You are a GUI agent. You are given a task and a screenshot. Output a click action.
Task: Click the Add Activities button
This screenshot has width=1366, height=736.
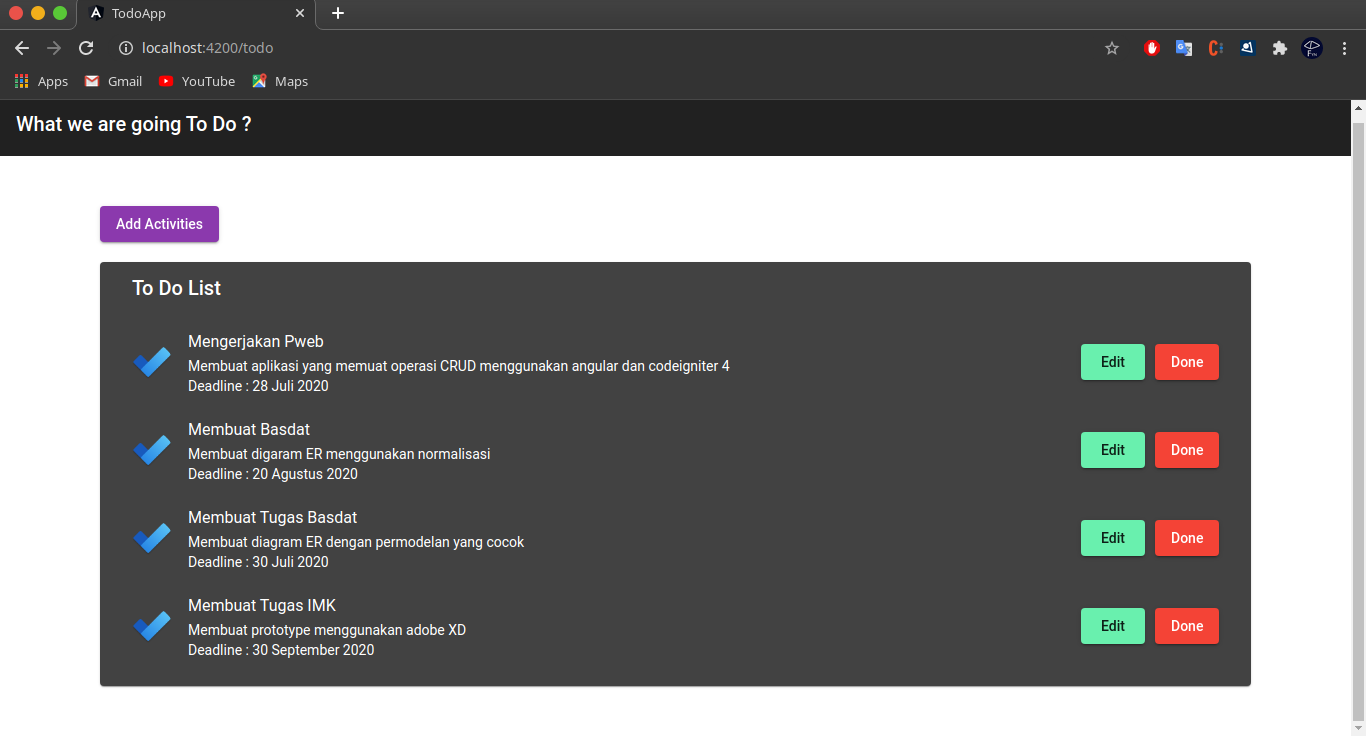click(159, 224)
